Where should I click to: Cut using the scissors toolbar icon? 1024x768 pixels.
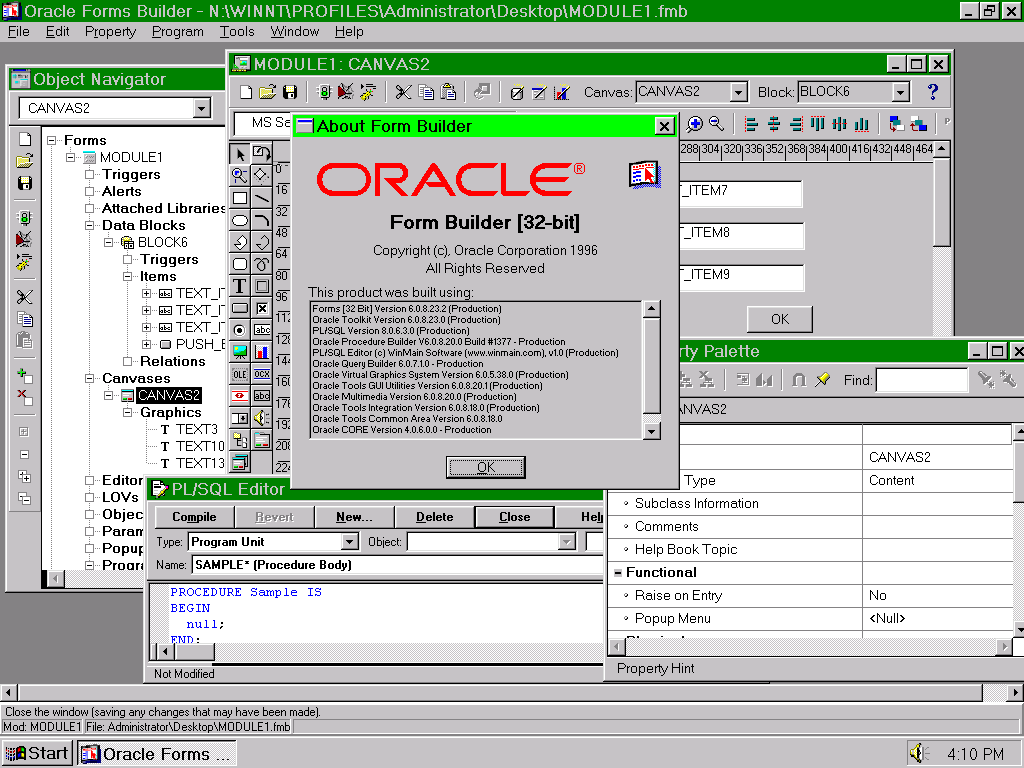[403, 93]
